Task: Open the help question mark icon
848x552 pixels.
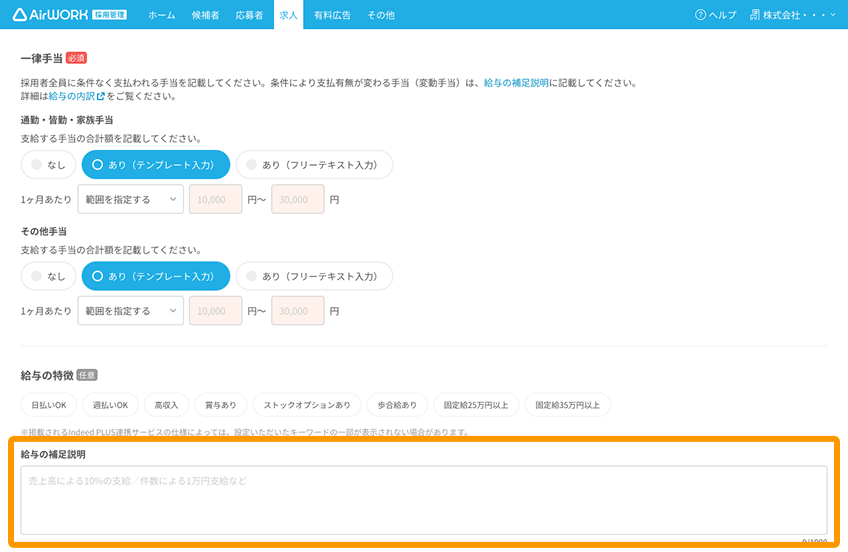Action: 700,15
